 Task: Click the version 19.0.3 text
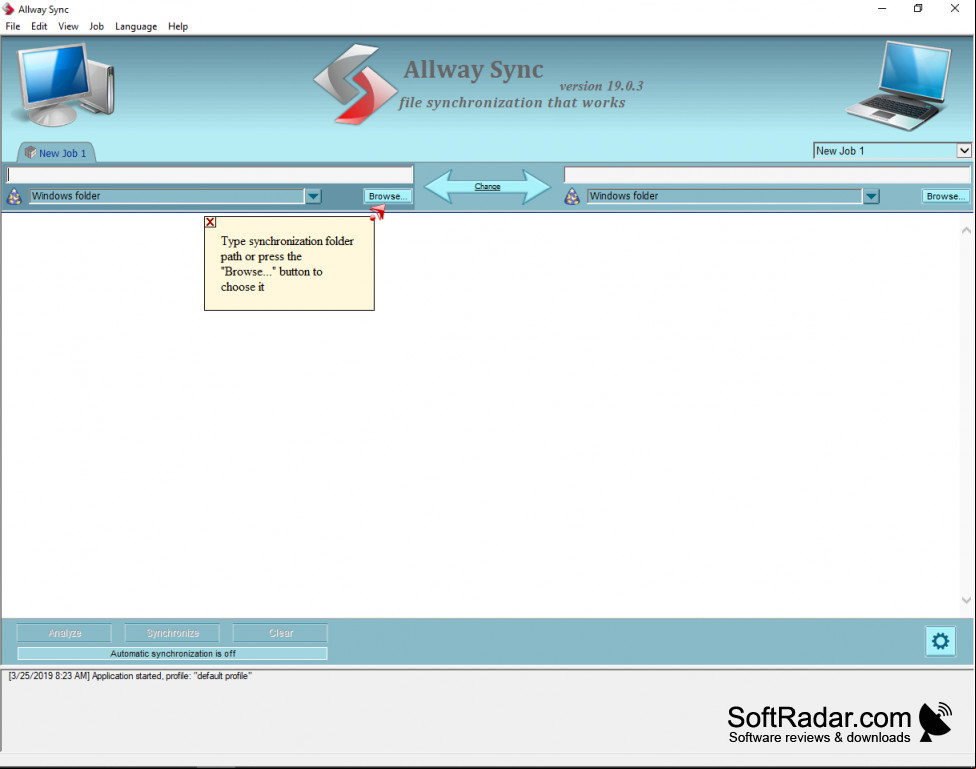tap(601, 86)
